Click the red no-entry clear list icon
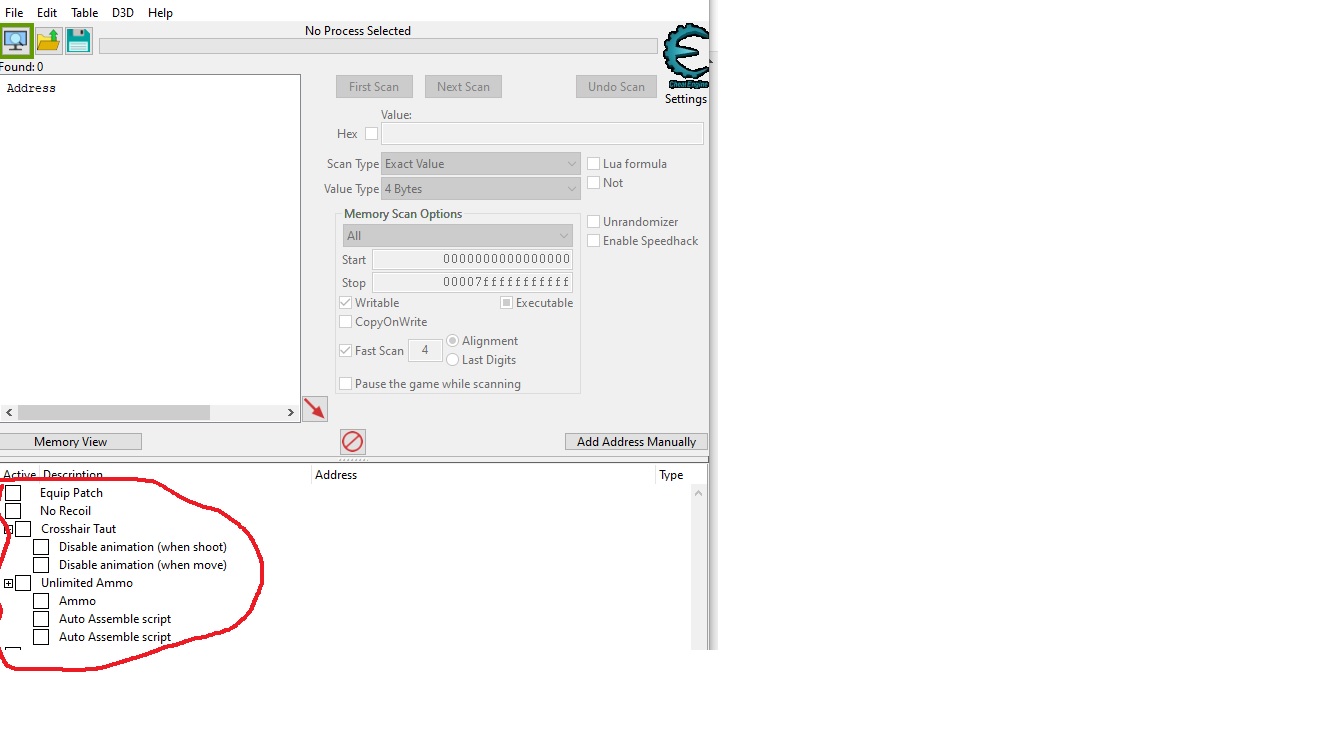This screenshot has height=742, width=1328. point(353,442)
